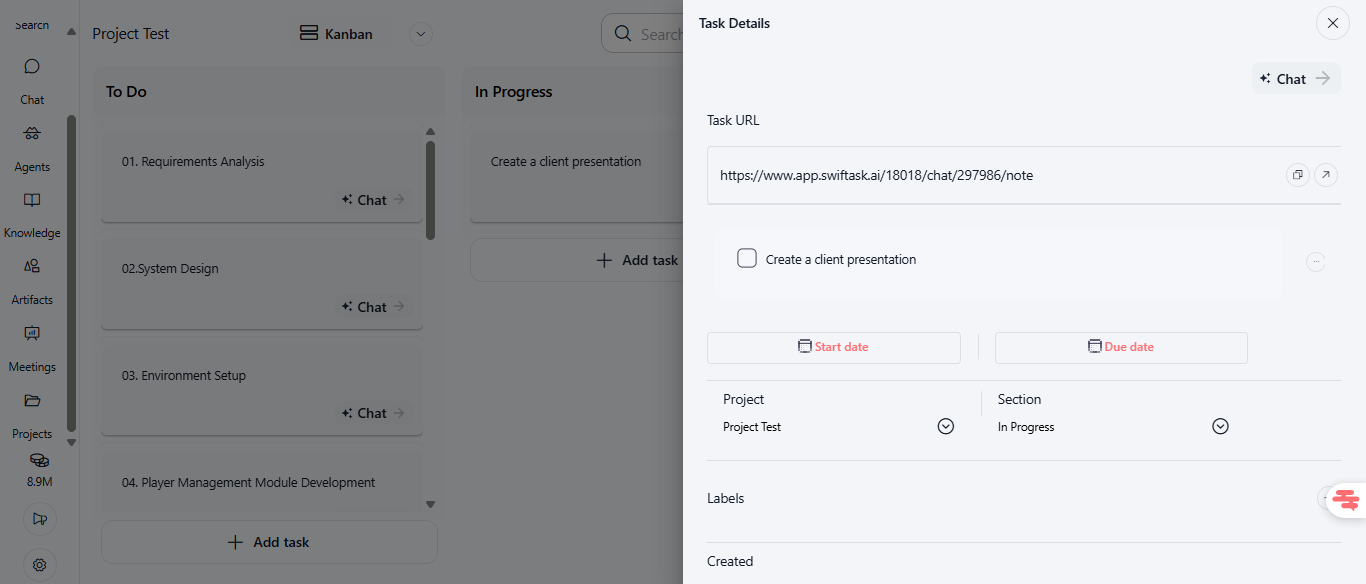This screenshot has height=584, width=1366.
Task: Click Add task under To Do
Action: (x=269, y=542)
